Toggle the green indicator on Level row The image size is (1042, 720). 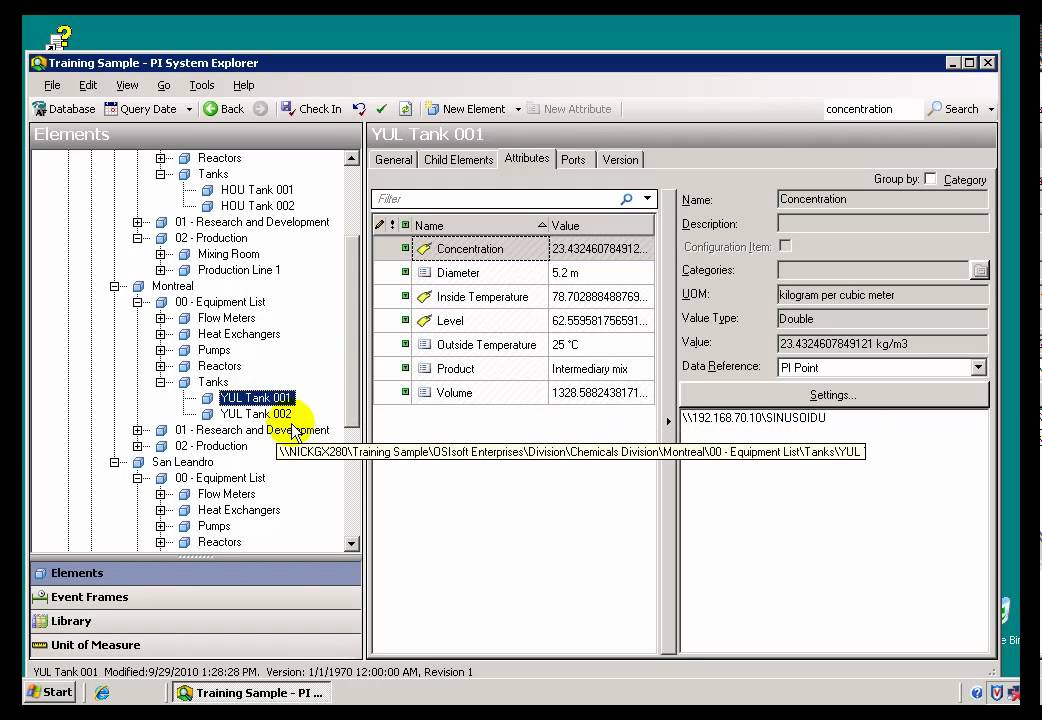coord(405,320)
